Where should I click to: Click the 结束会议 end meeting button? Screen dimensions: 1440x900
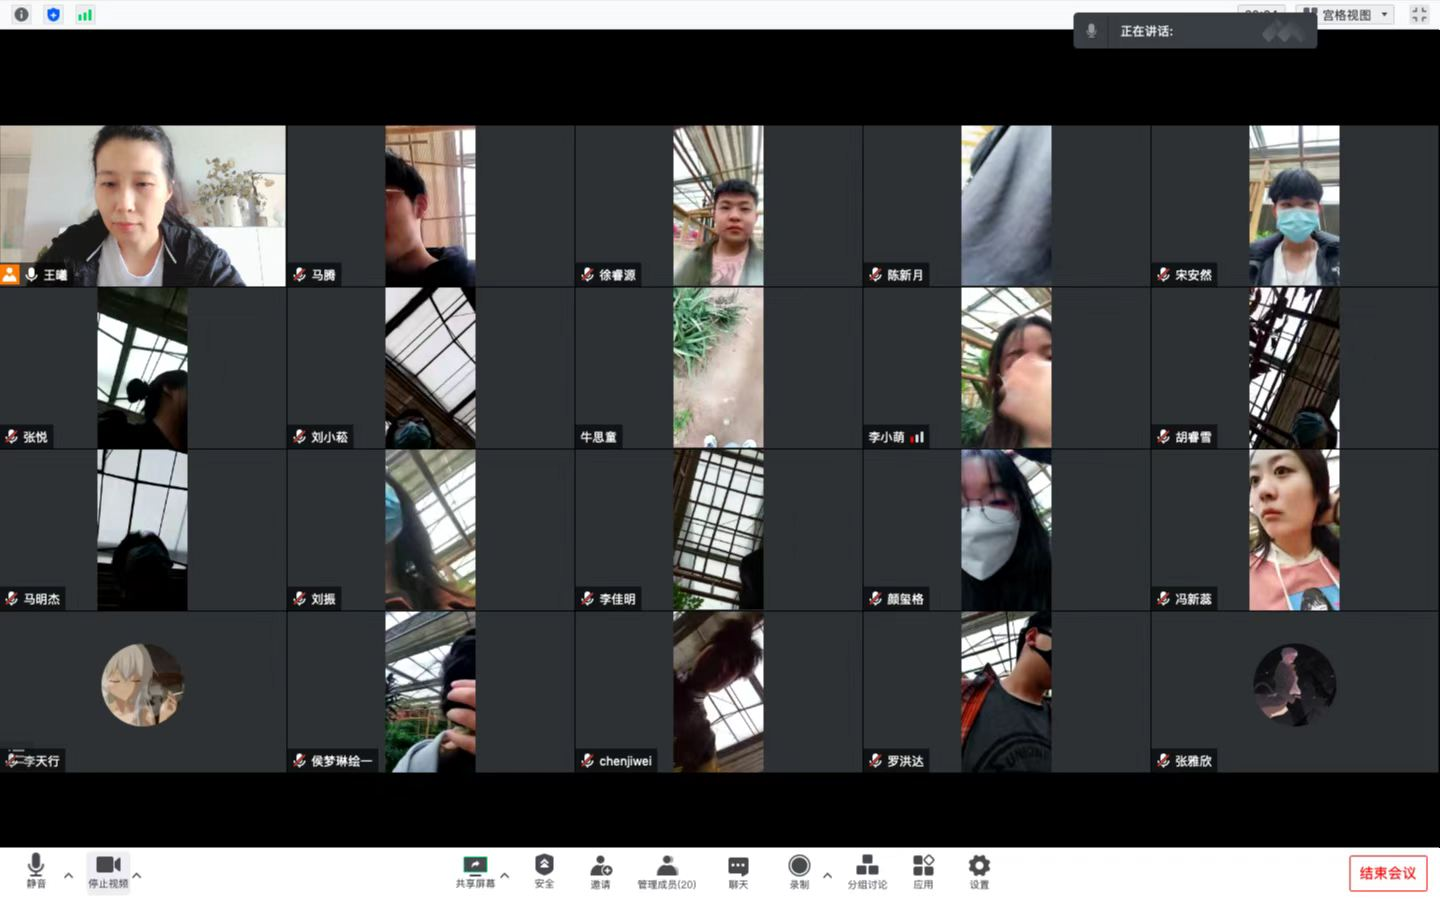click(x=1387, y=873)
